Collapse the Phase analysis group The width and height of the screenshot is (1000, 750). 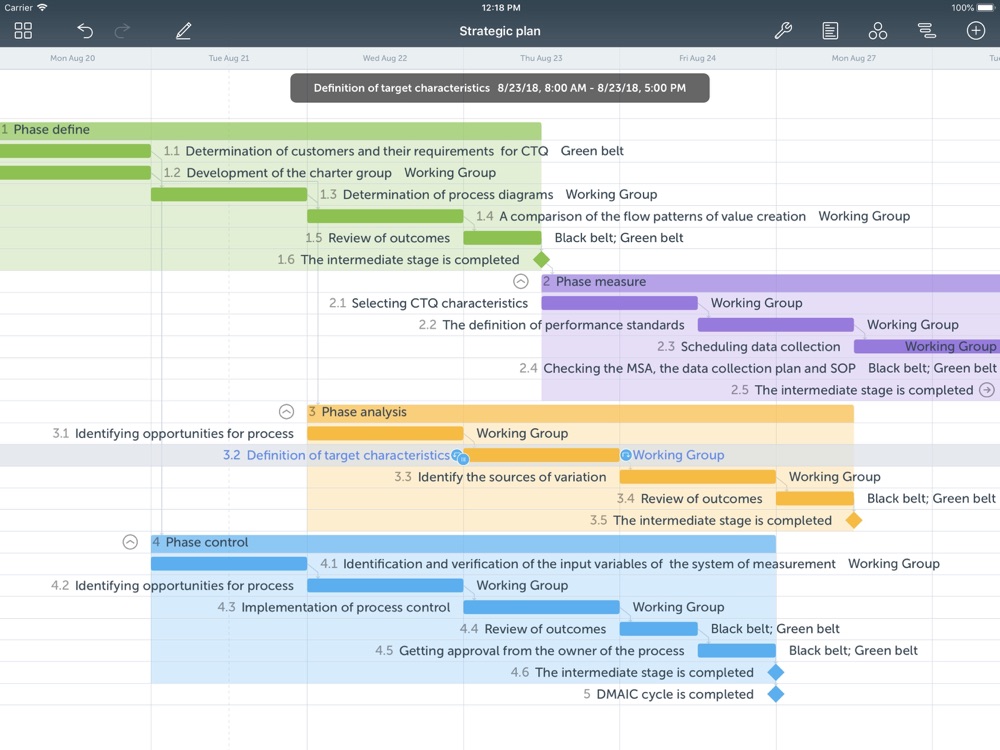click(x=286, y=412)
